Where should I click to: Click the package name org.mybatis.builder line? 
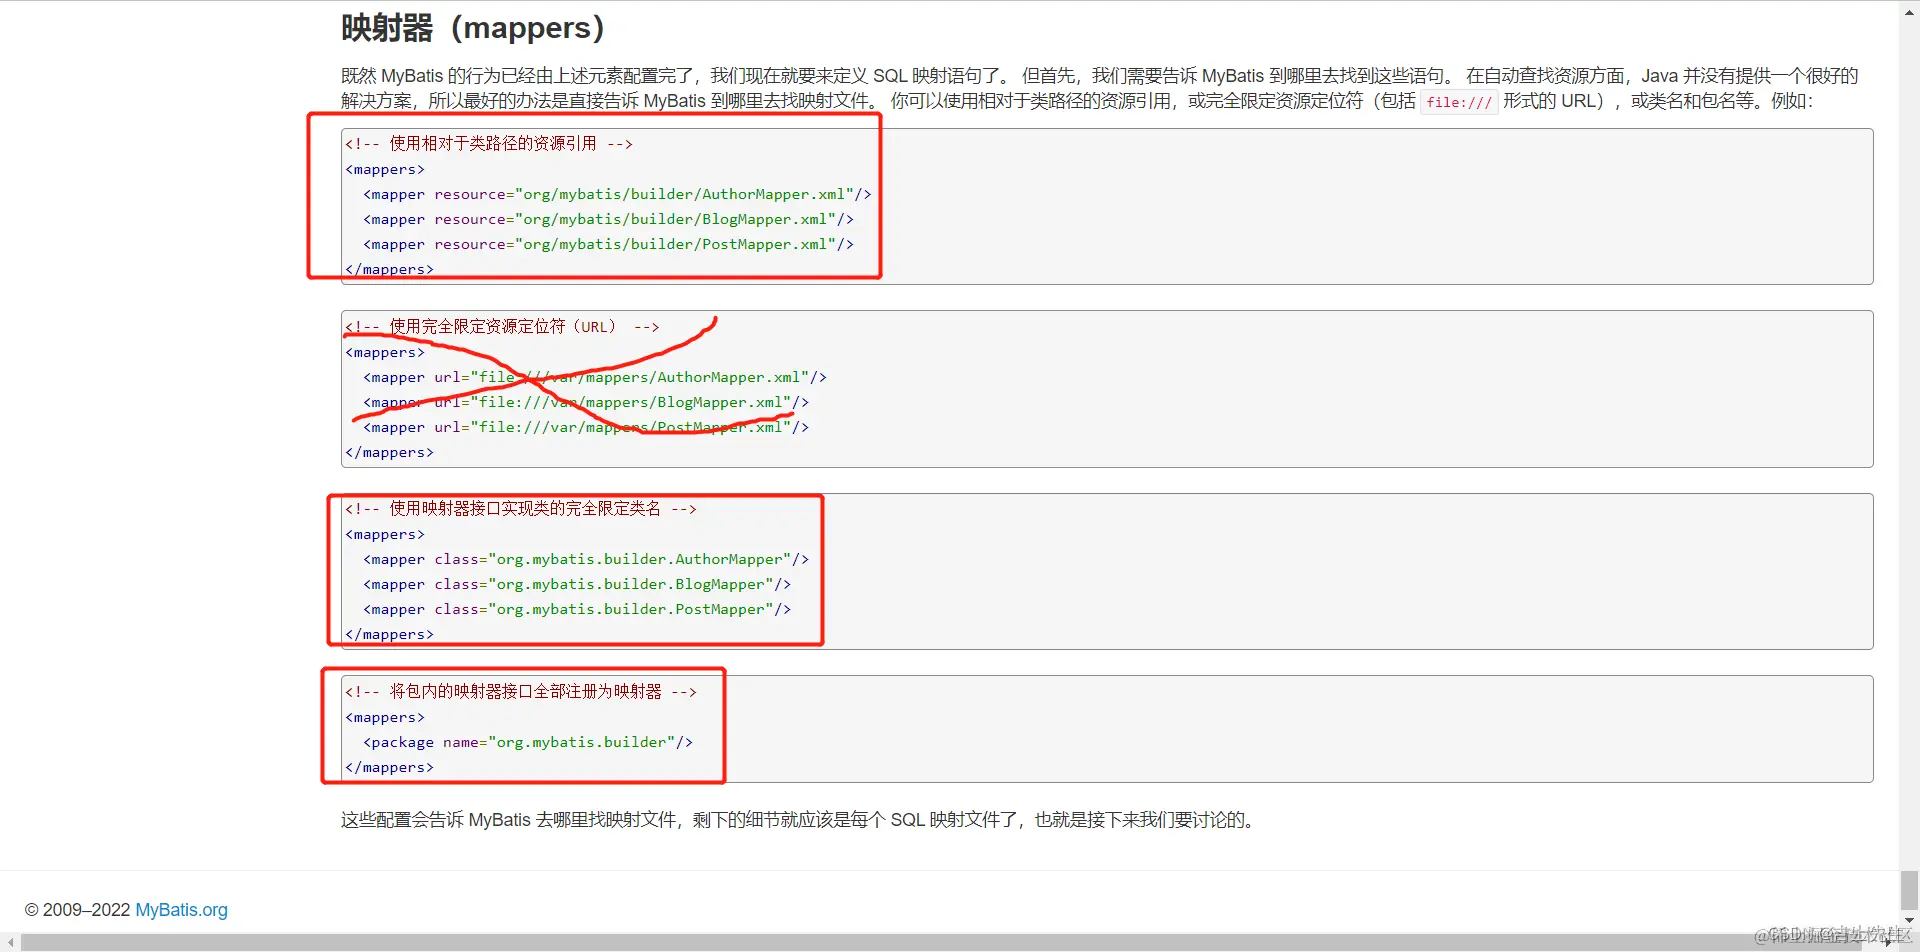[528, 742]
